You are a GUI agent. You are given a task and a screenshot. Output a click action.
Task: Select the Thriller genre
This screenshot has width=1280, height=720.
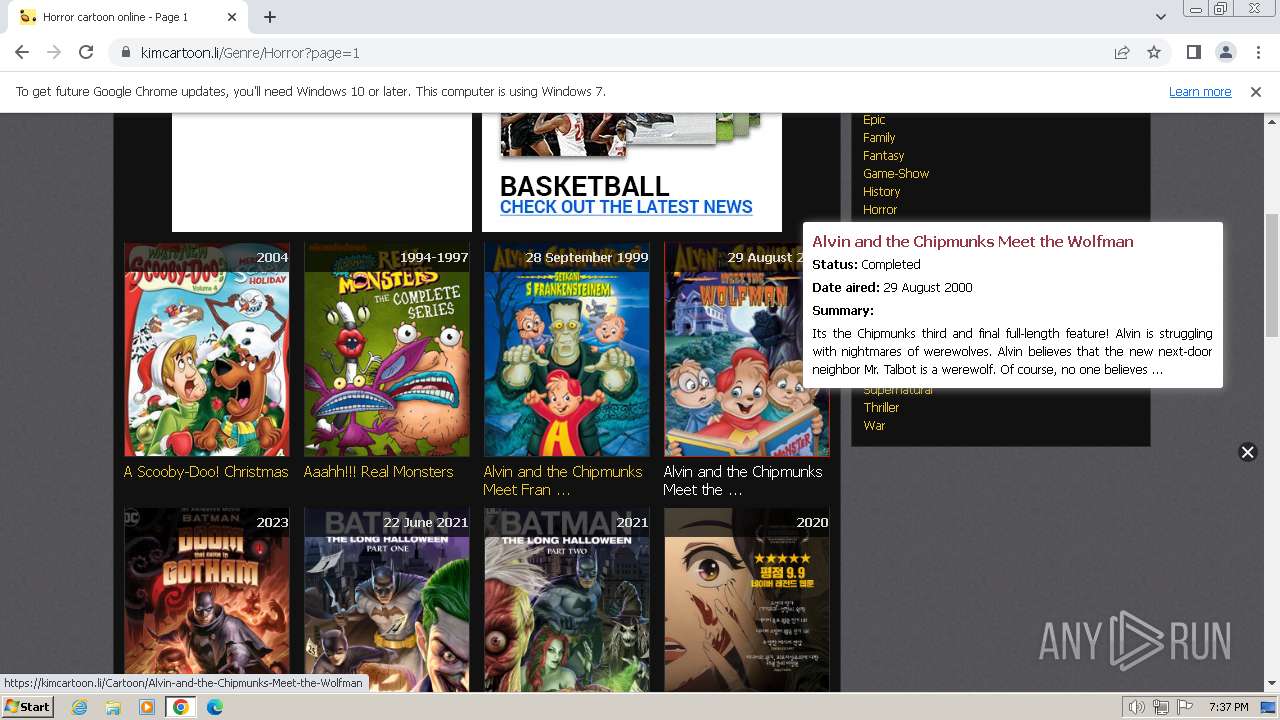(881, 408)
